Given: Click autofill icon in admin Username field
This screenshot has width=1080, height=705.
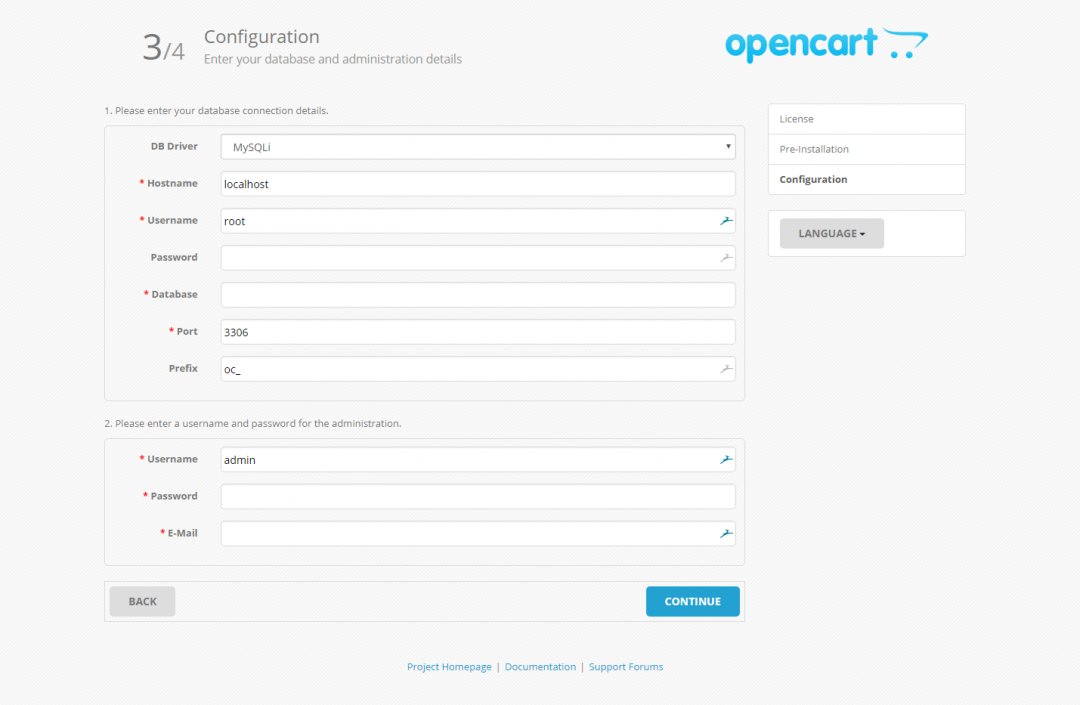Looking at the screenshot, I should click(726, 460).
